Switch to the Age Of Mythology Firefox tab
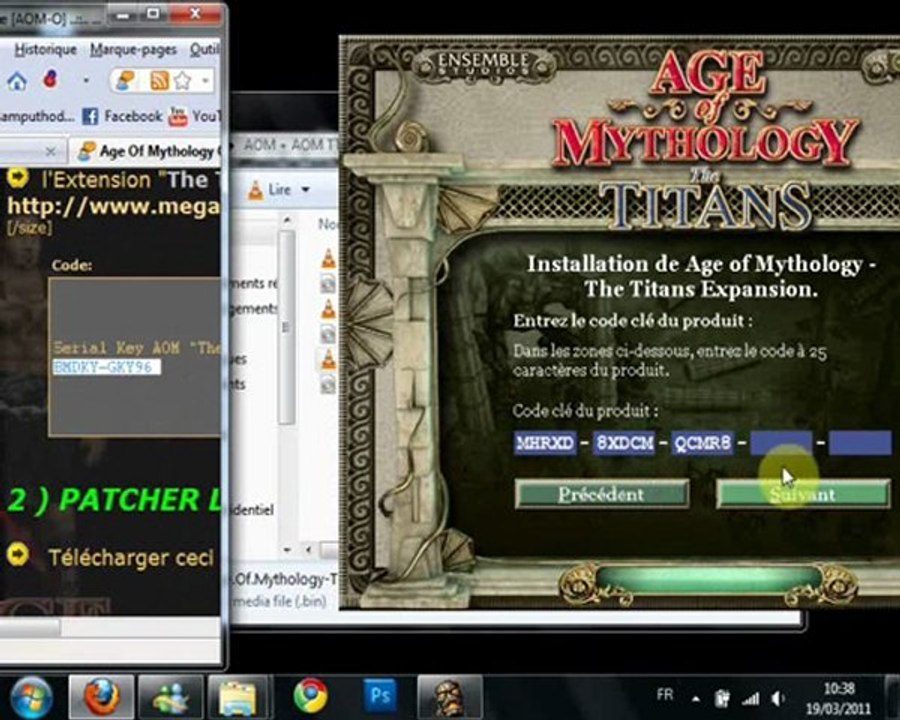 click(148, 151)
